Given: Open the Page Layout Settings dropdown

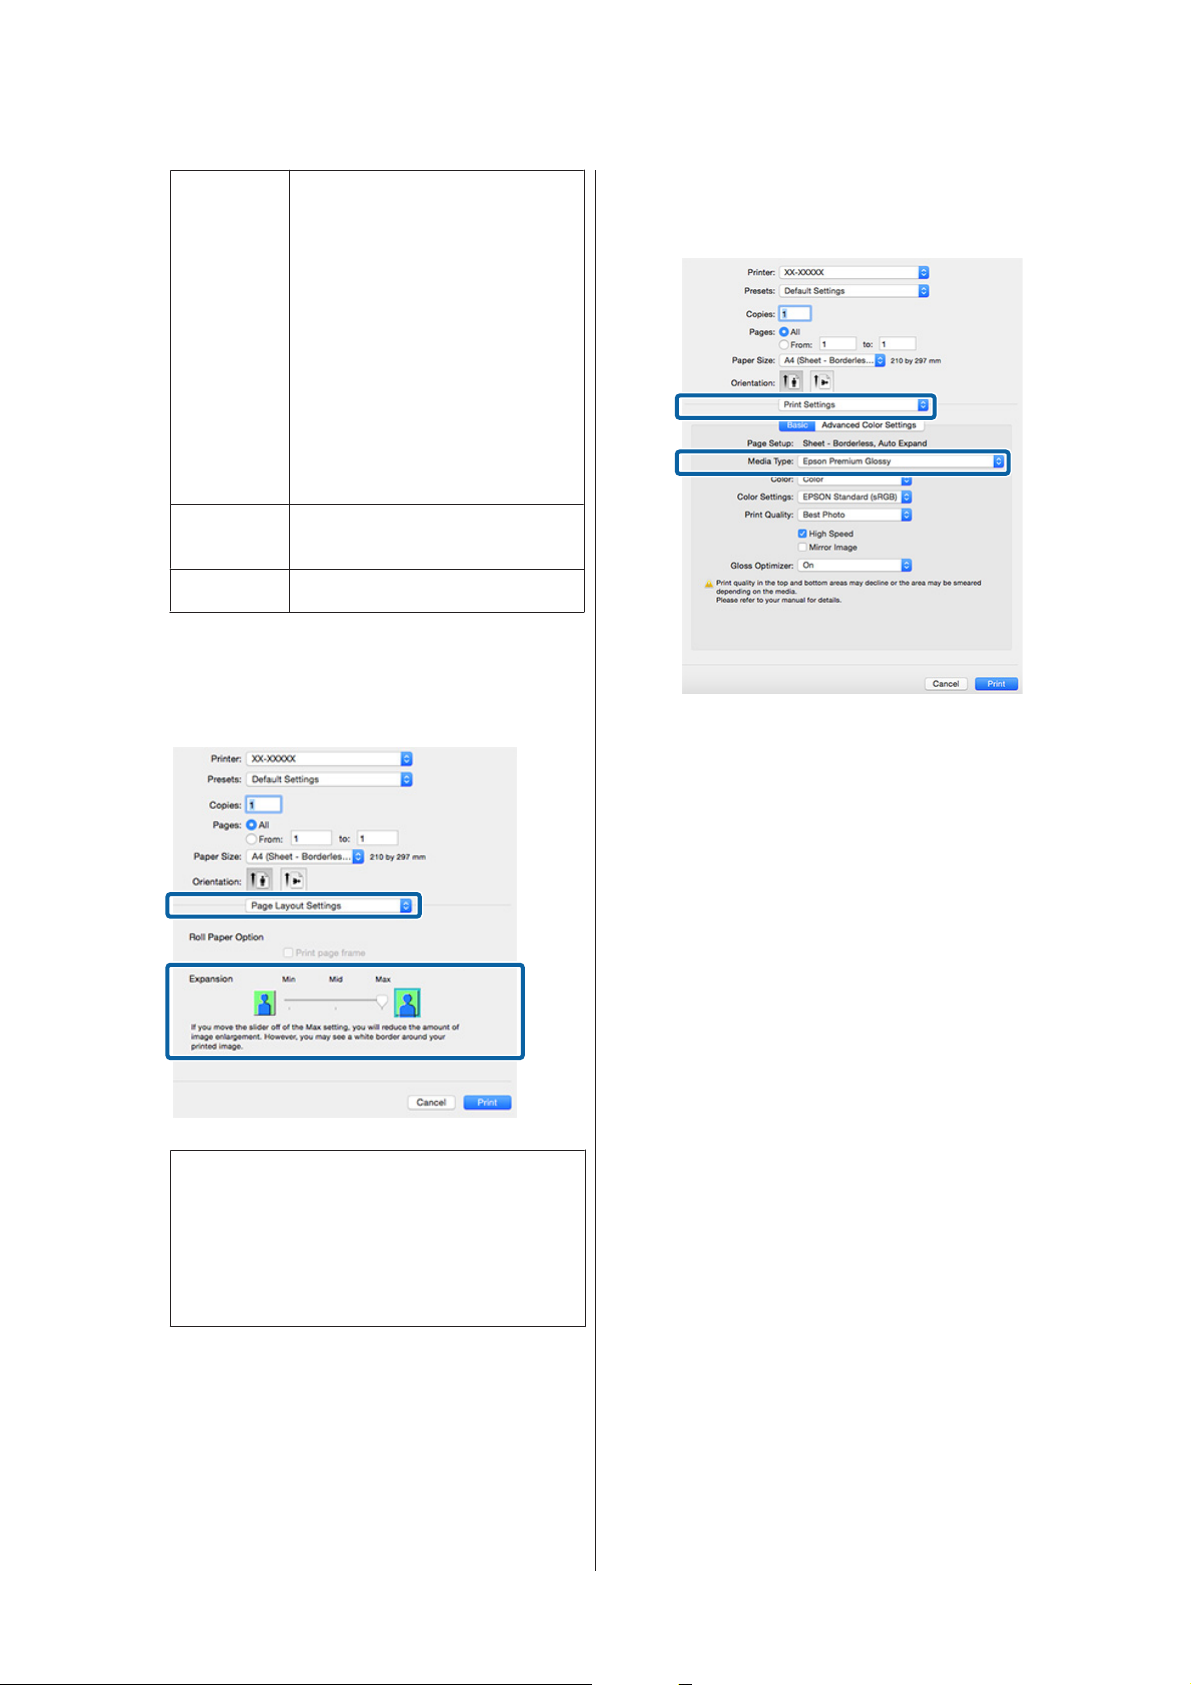Looking at the screenshot, I should click(329, 905).
